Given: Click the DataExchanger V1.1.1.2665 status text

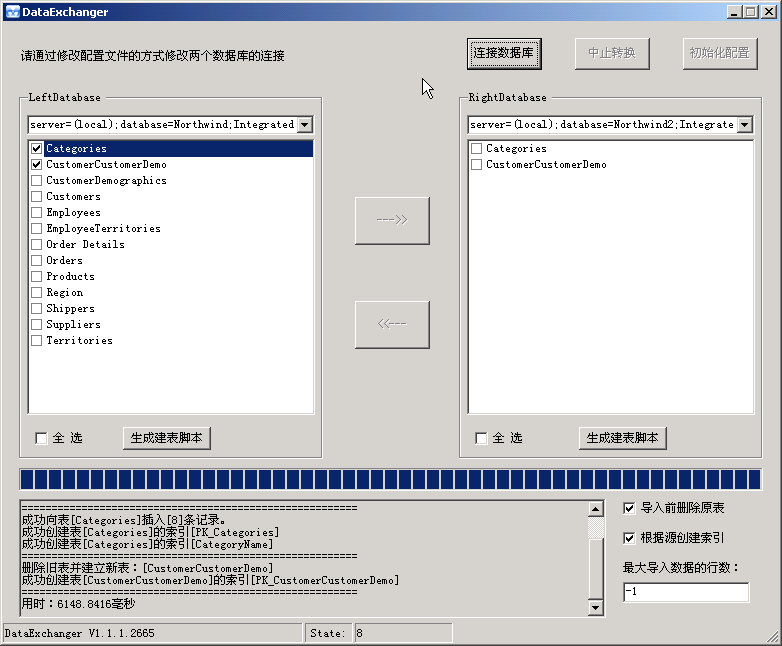Looking at the screenshot, I should (80, 633).
